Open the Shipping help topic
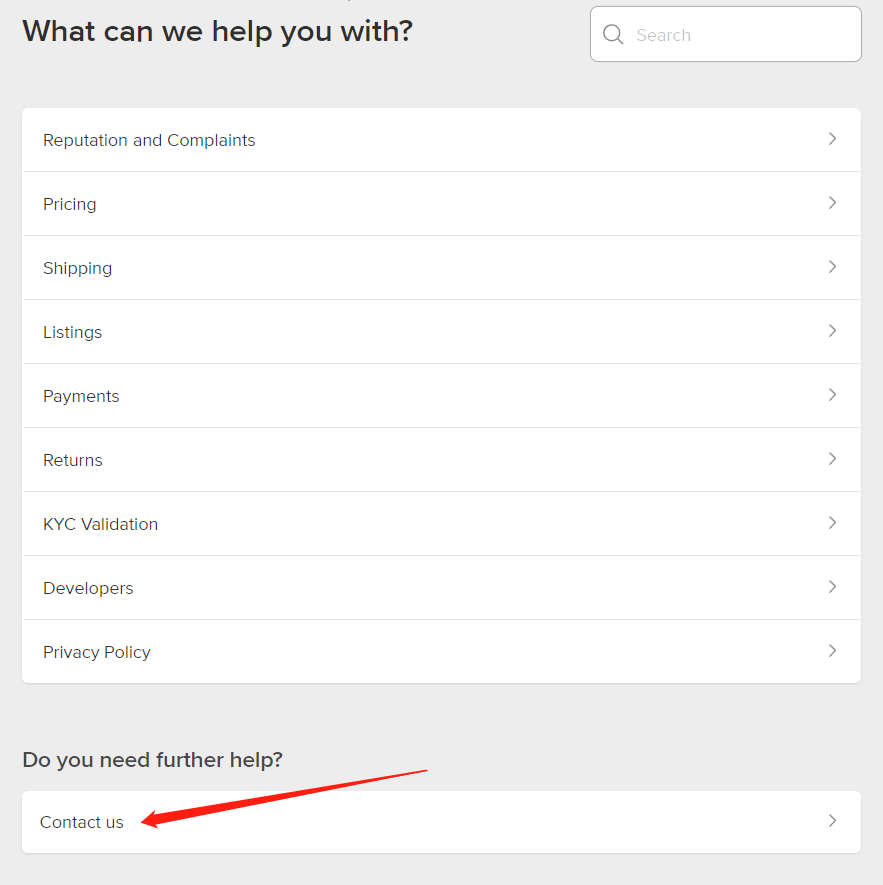883x885 pixels. 77,268
